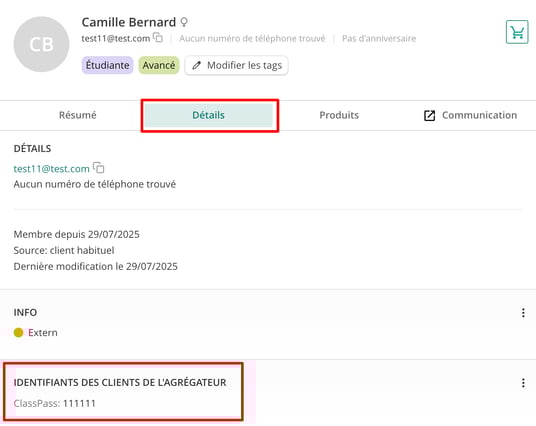Open the Produits tab
536x426 pixels.
(x=339, y=115)
